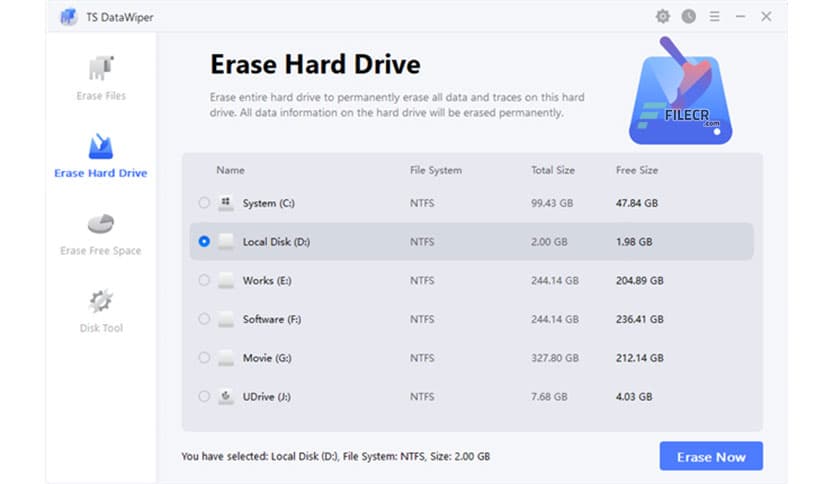Click the NTFS cell in System (C:) row
Viewport: 836px width, 484px height.
(x=422, y=203)
